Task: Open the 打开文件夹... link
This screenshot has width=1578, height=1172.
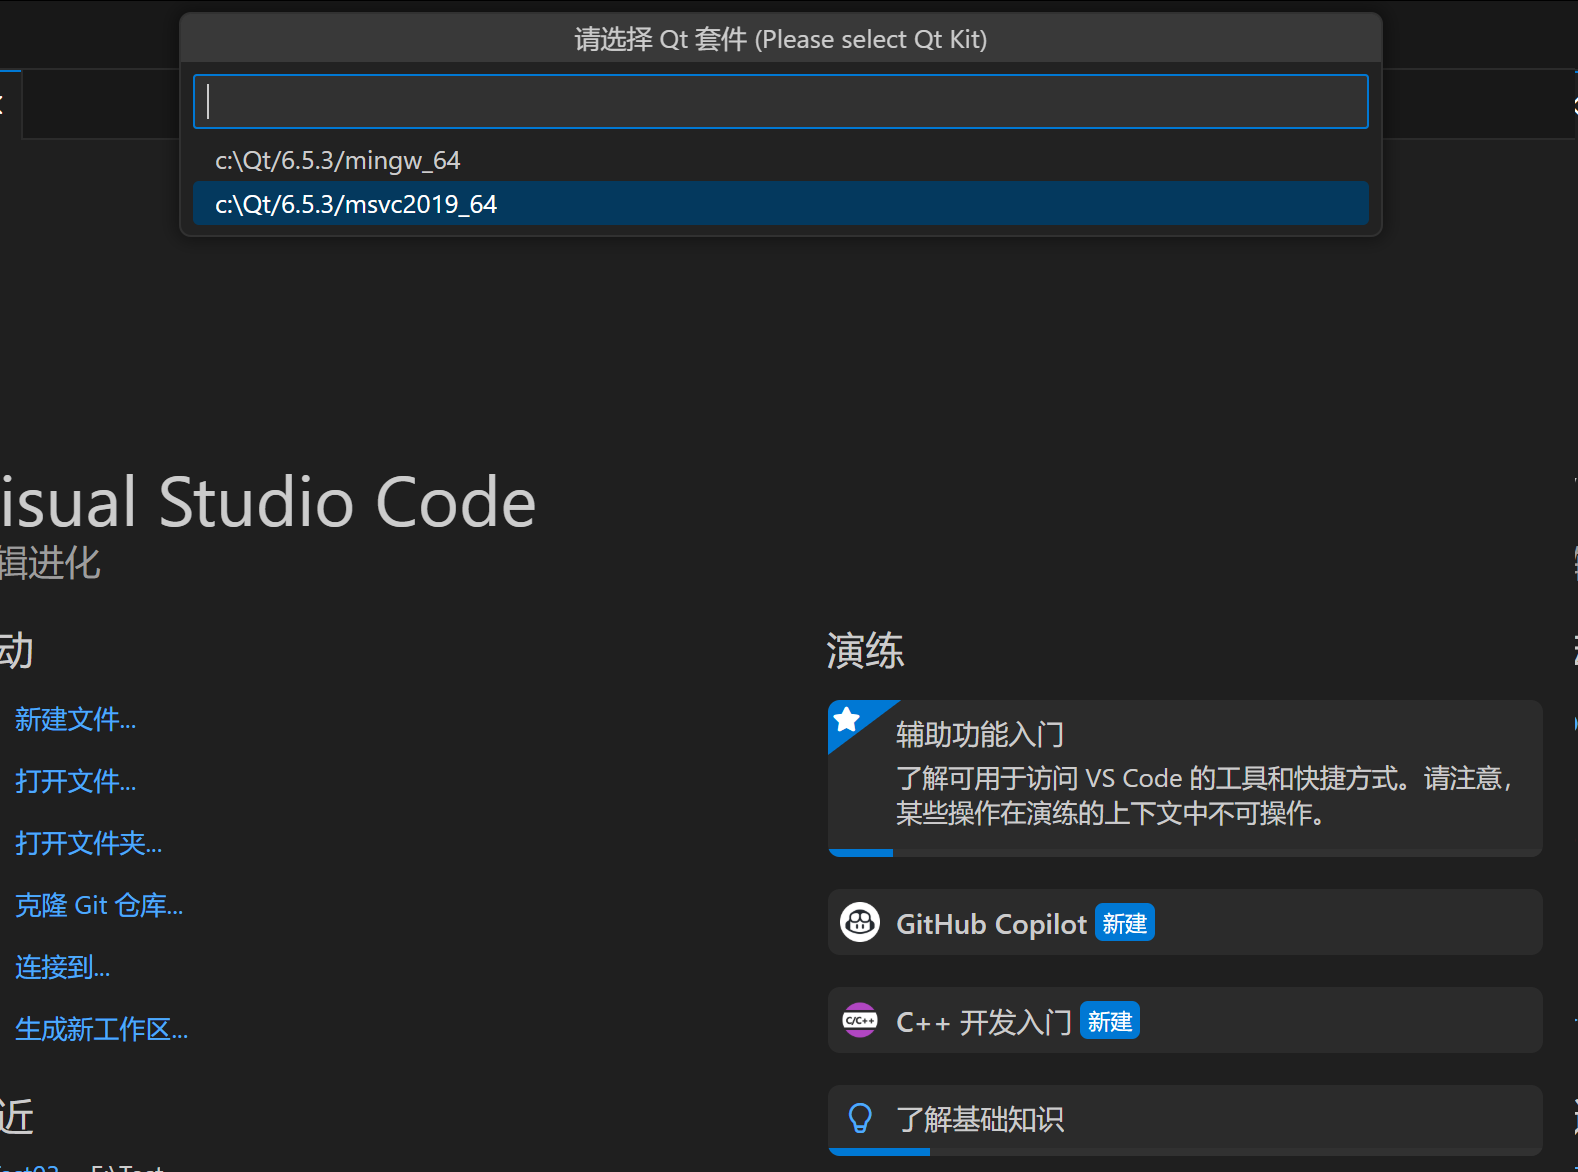Action: point(88,843)
